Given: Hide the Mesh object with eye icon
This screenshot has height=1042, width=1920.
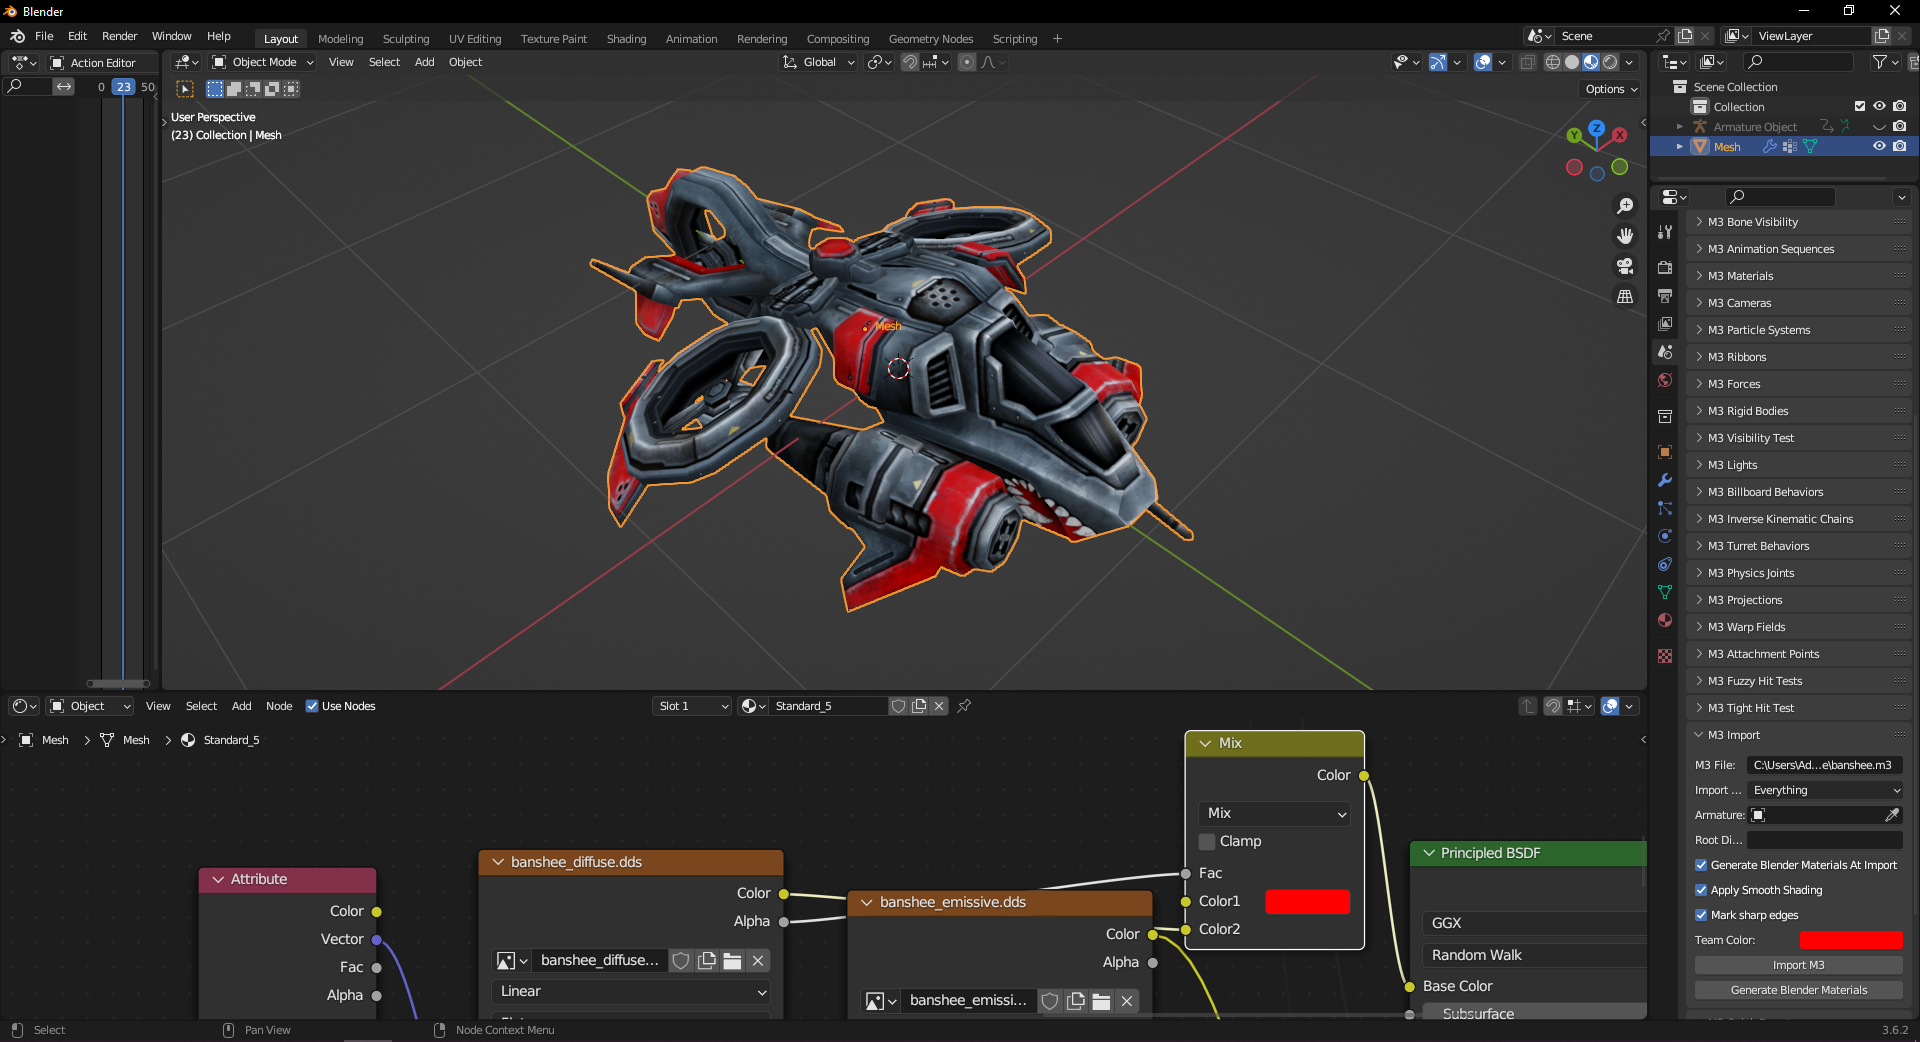Looking at the screenshot, I should [1879, 146].
